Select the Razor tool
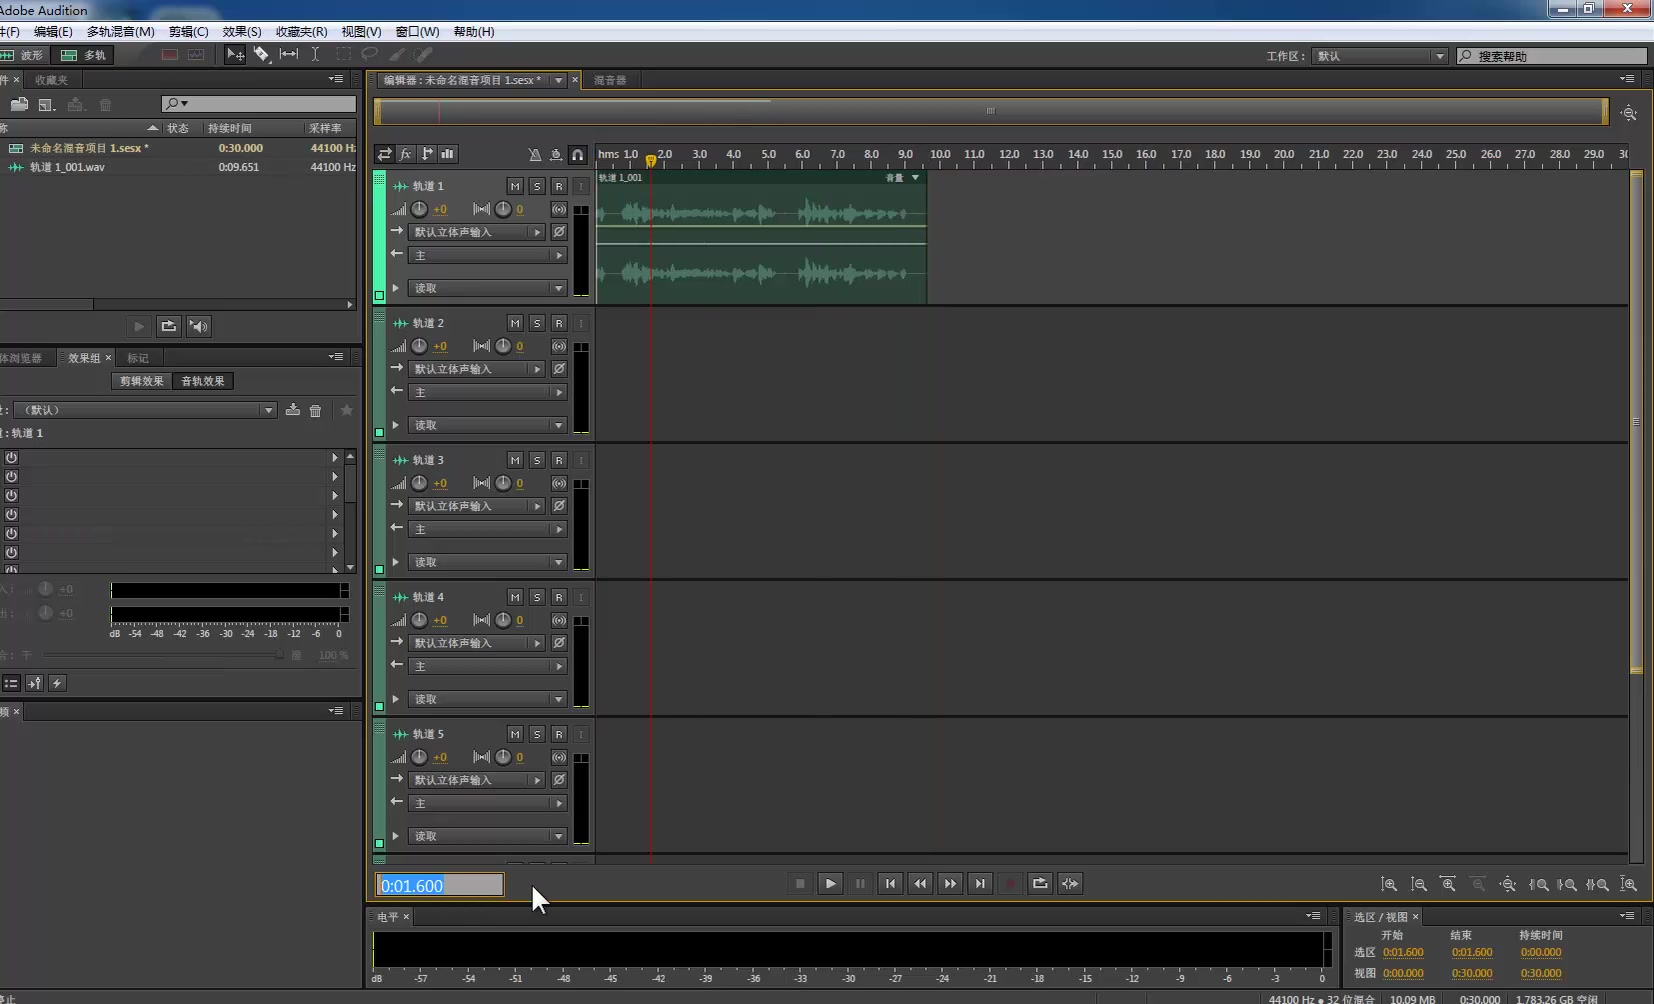 [x=262, y=54]
